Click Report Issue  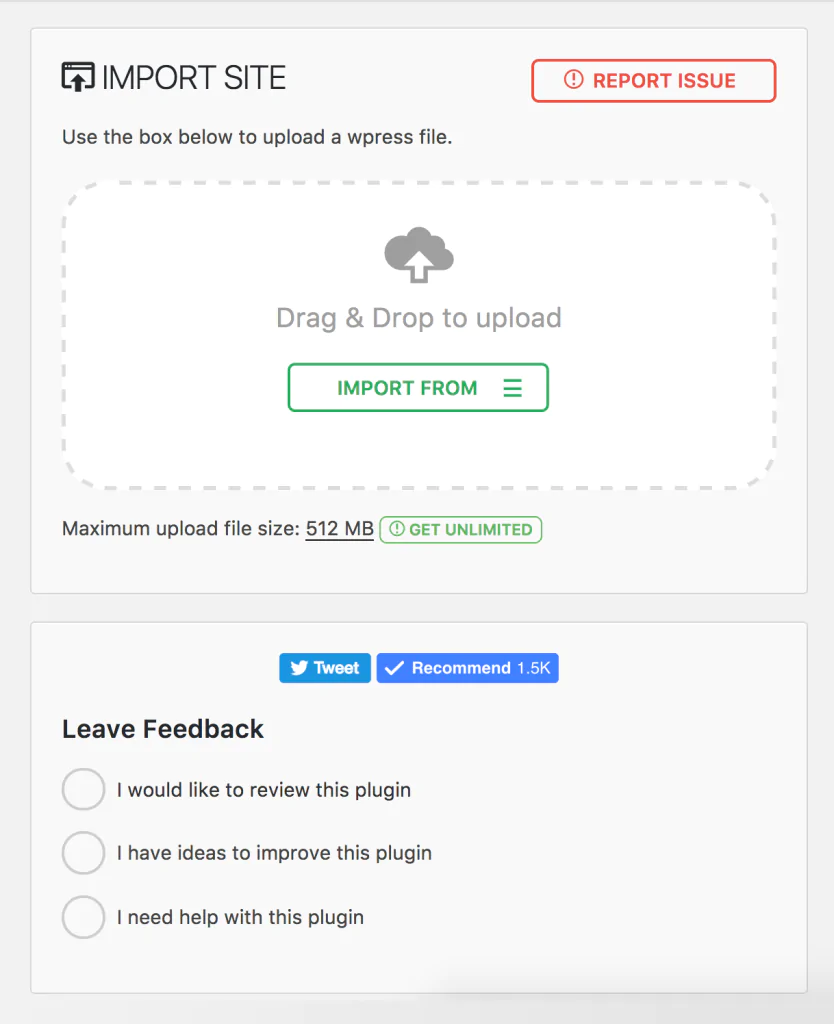click(x=653, y=81)
